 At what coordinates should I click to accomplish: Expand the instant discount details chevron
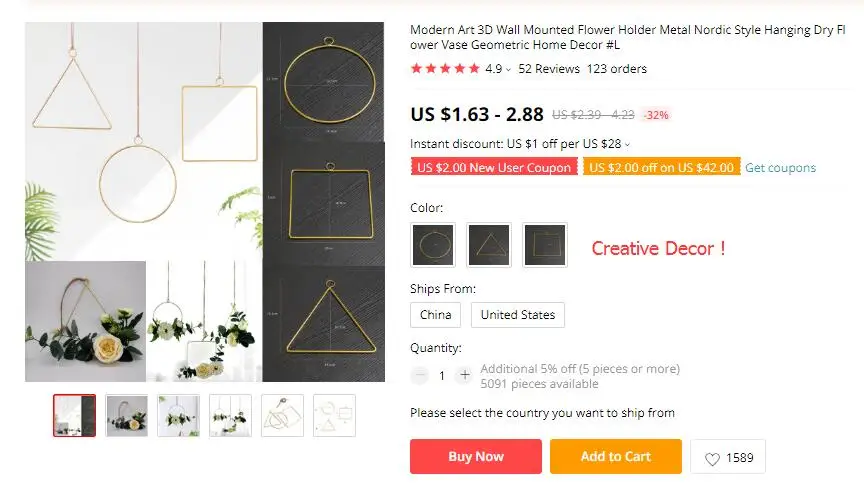pyautogui.click(x=627, y=145)
